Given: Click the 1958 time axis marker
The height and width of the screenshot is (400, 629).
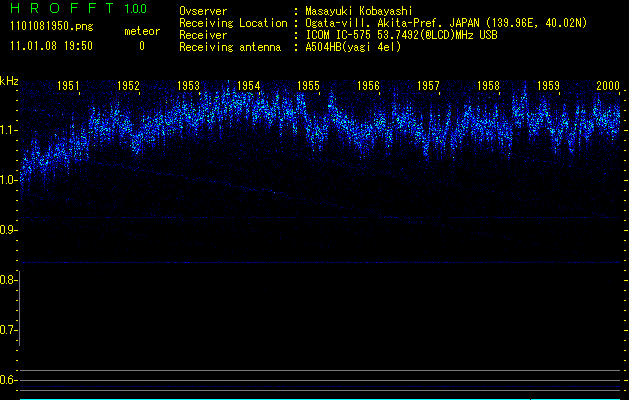Looking at the screenshot, I should click(489, 85).
